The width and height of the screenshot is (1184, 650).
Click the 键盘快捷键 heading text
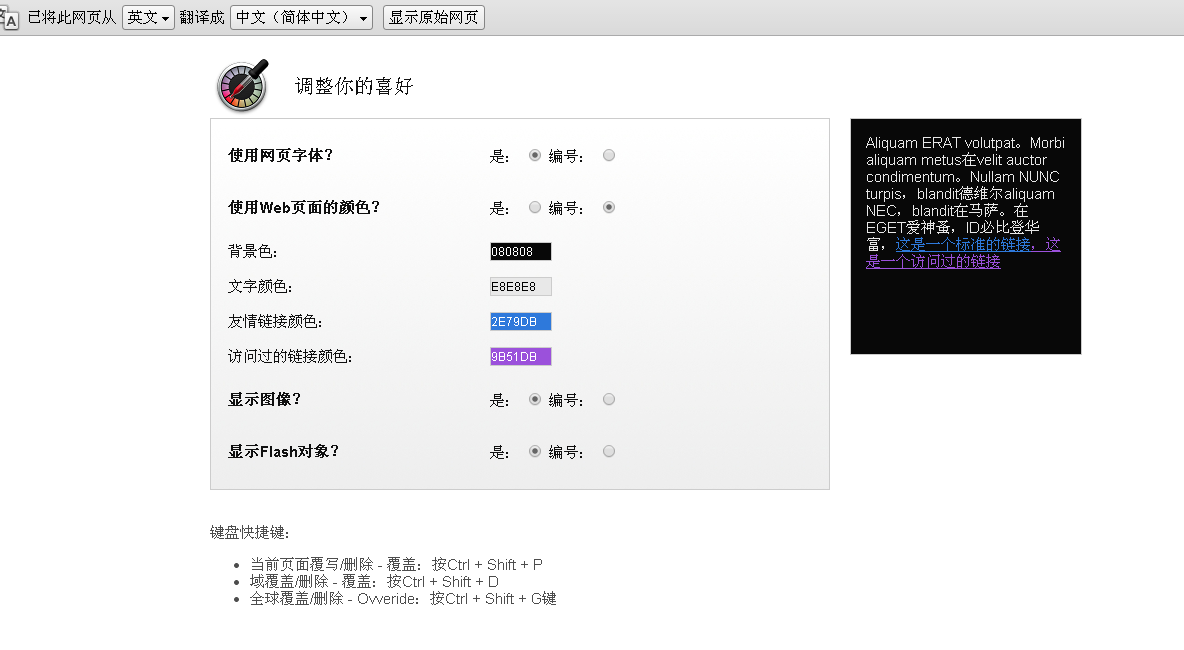tap(250, 532)
